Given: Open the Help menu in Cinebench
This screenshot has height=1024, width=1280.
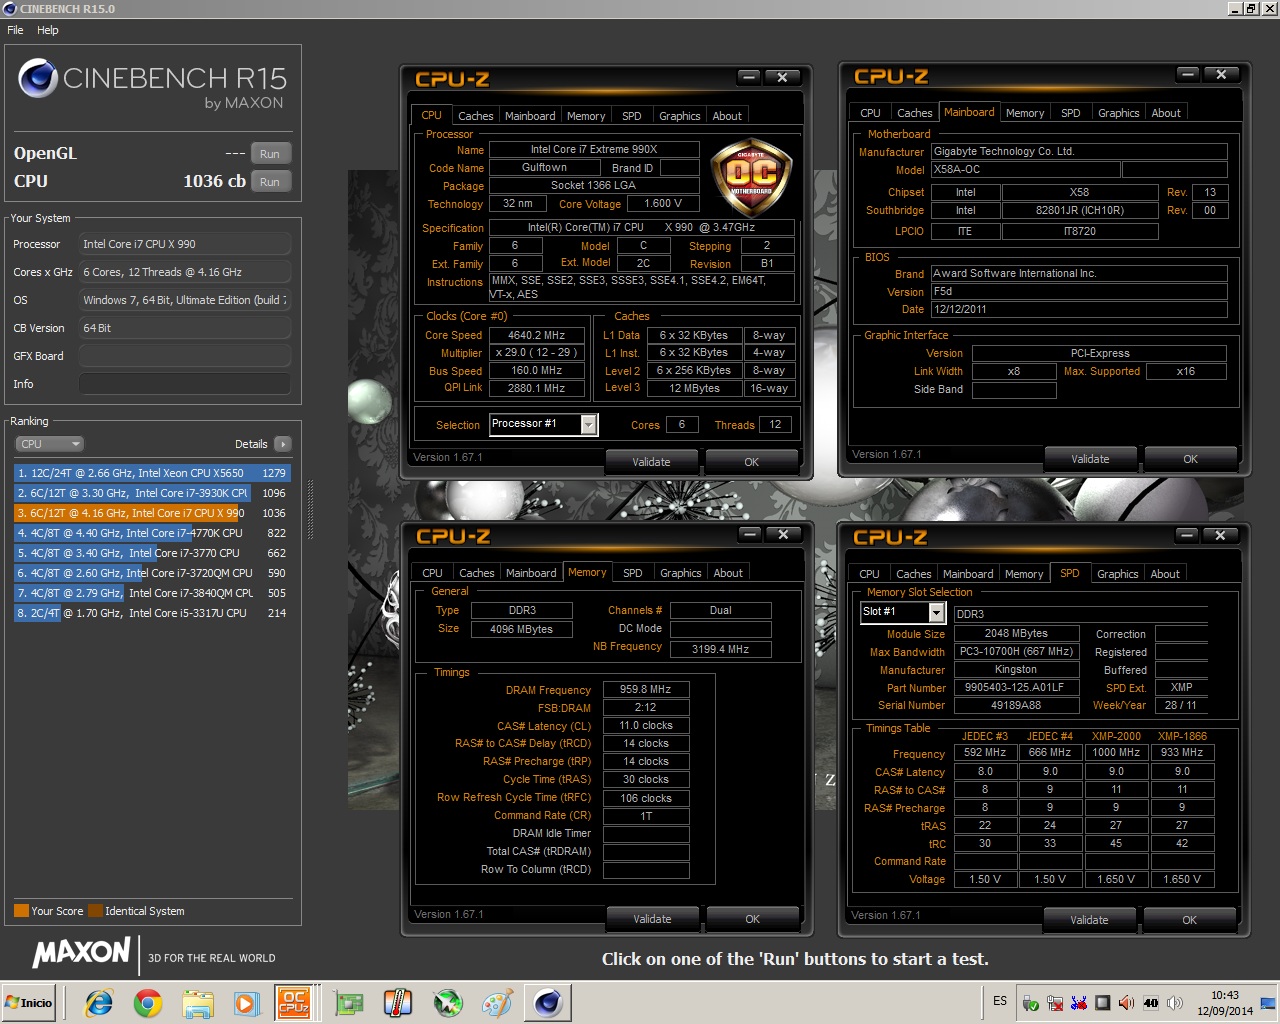Looking at the screenshot, I should 48,30.
